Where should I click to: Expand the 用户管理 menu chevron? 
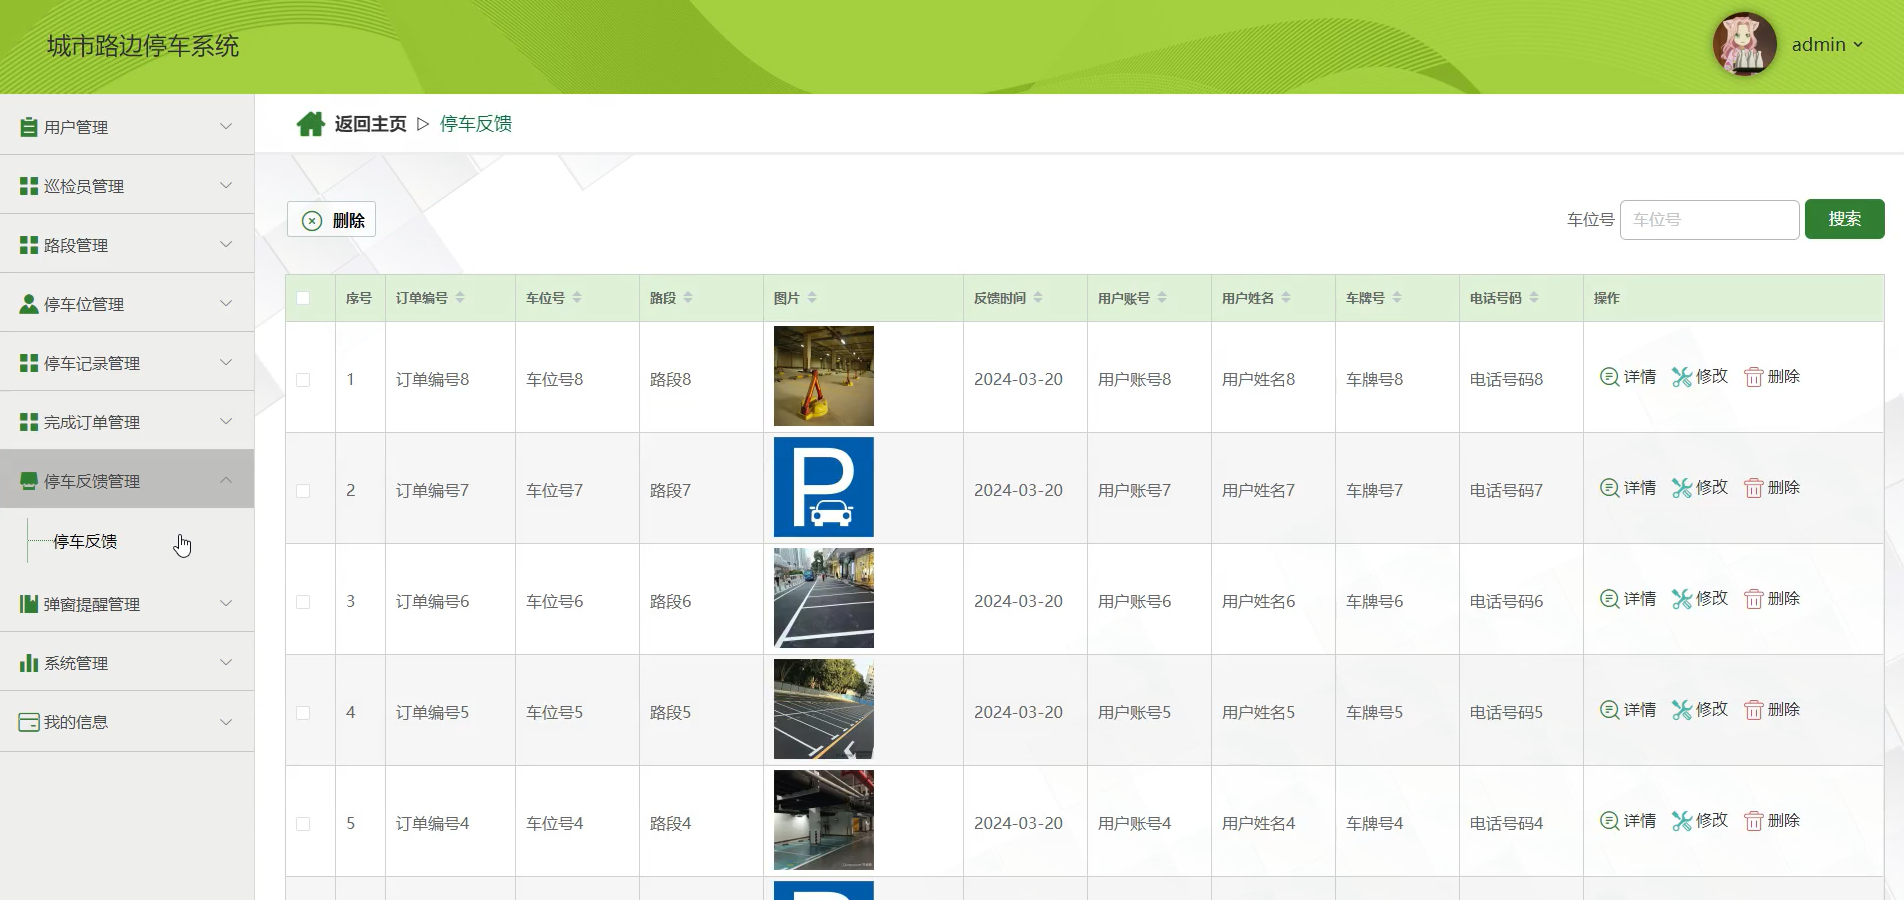point(226,126)
